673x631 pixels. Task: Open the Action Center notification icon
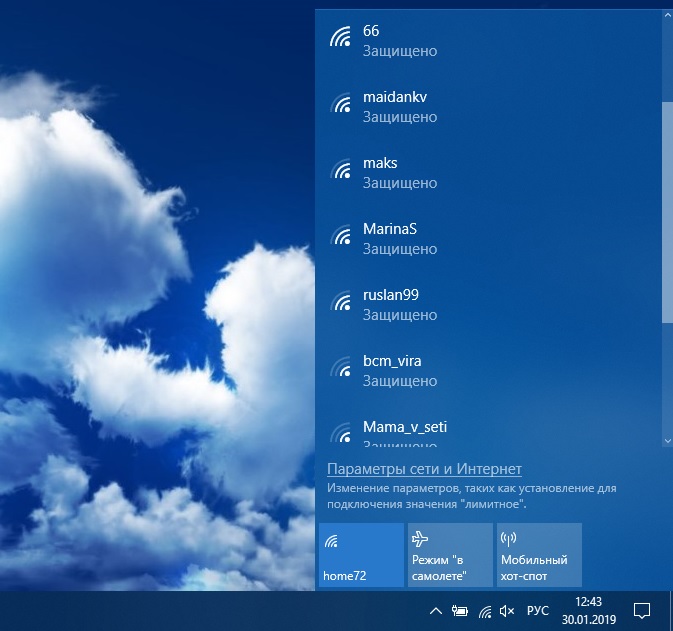(642, 610)
